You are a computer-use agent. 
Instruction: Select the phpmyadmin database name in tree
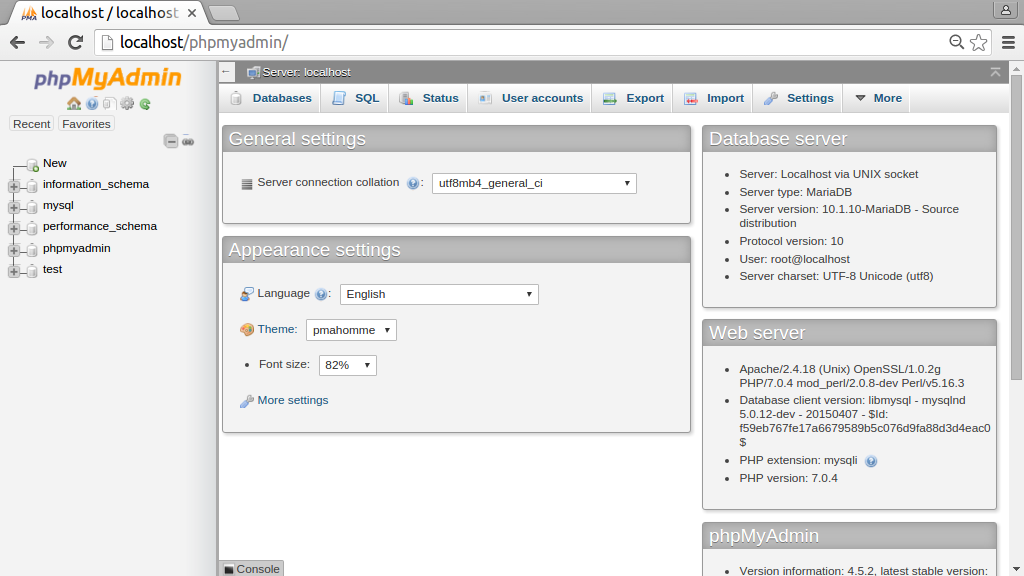coord(76,248)
